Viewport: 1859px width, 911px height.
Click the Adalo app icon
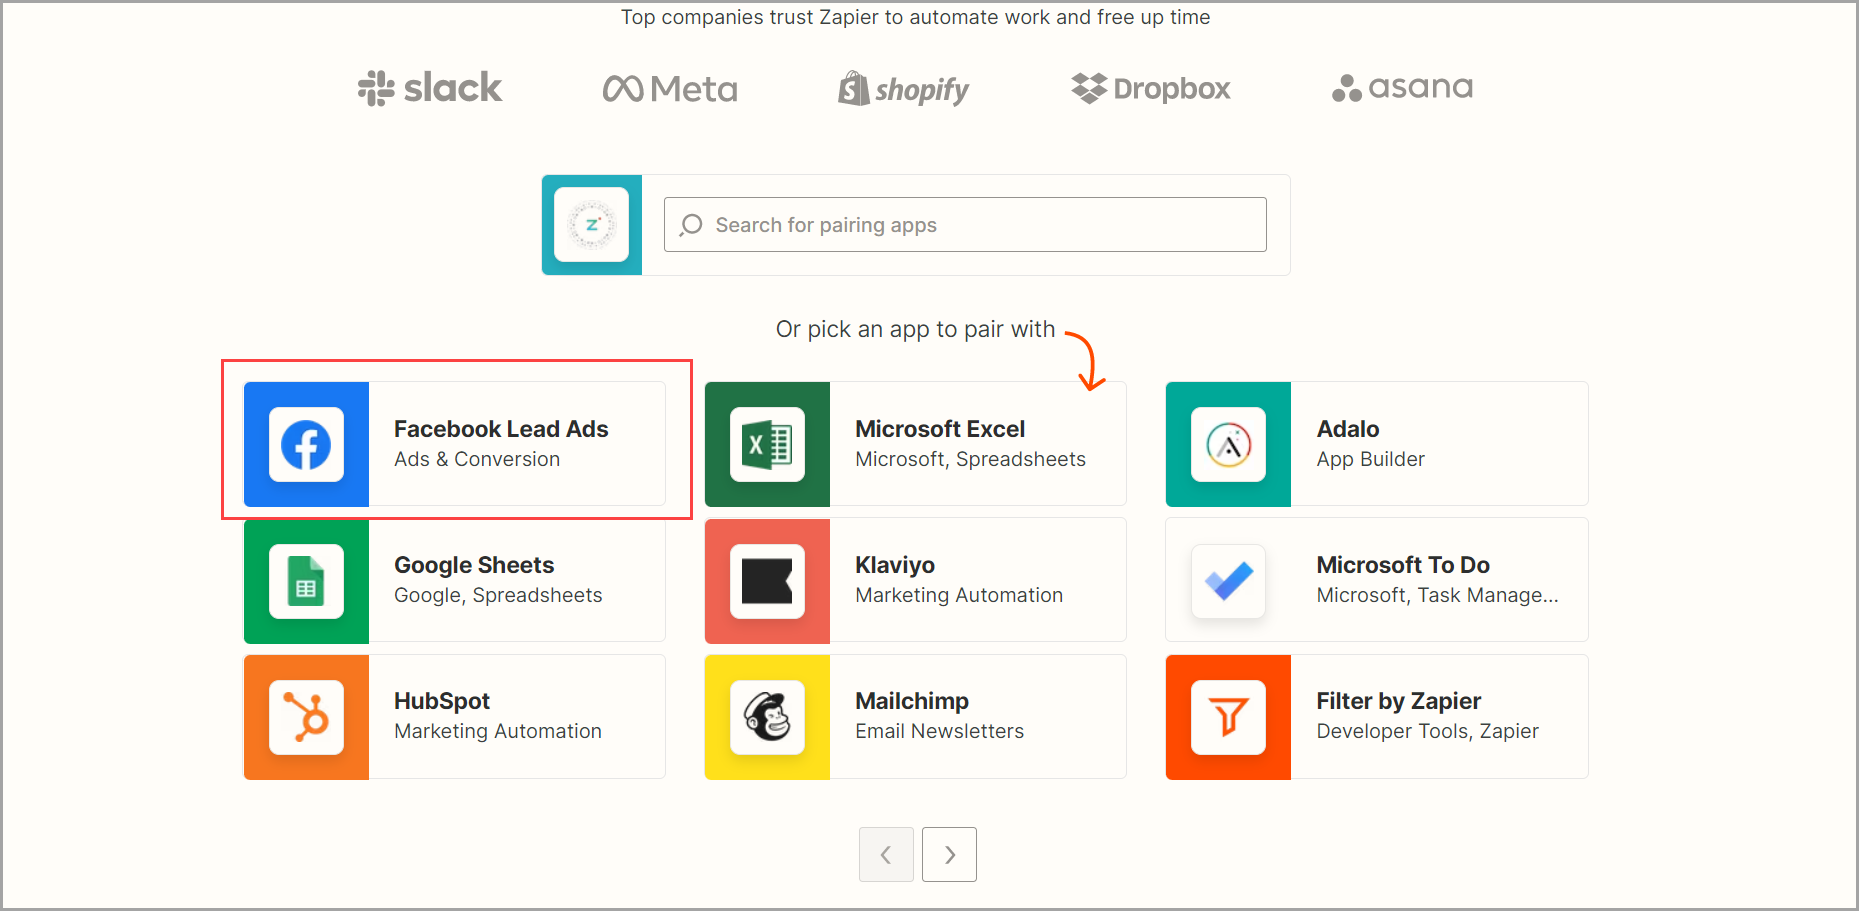[1228, 444]
